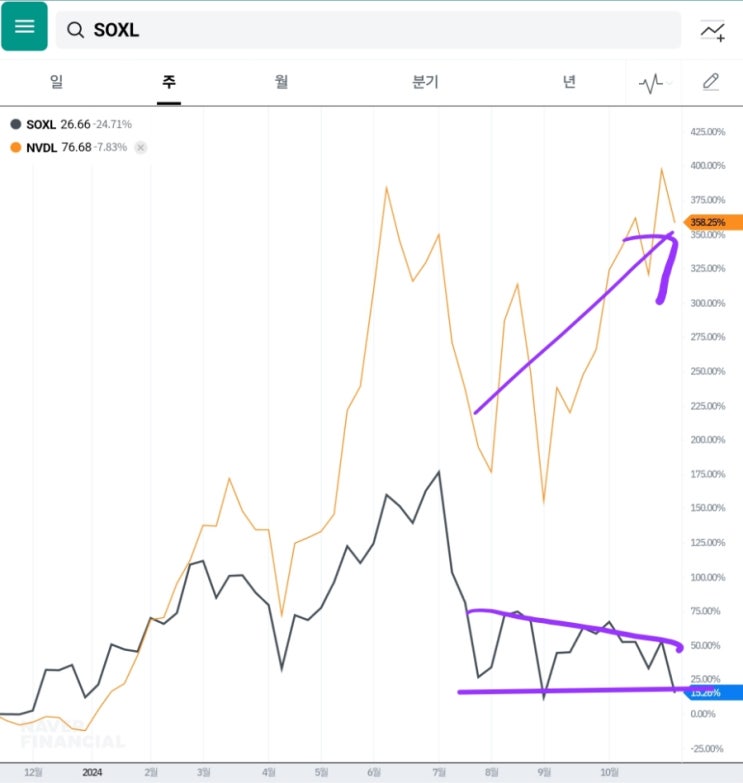Select the 주 (weekly) tab
Screen dimensions: 743x783
tap(168, 82)
